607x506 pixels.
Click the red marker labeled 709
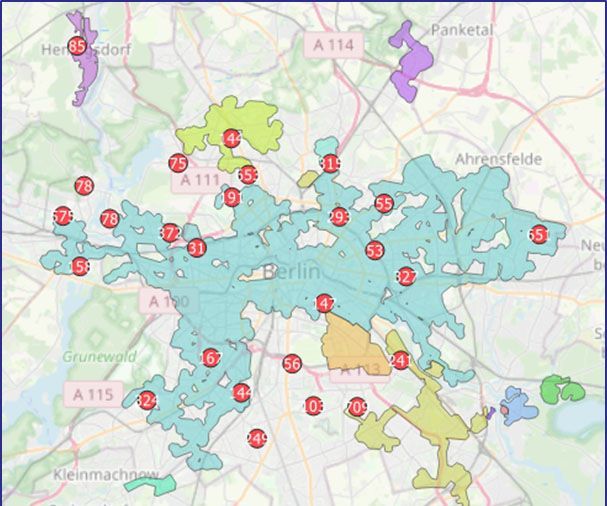pos(357,407)
